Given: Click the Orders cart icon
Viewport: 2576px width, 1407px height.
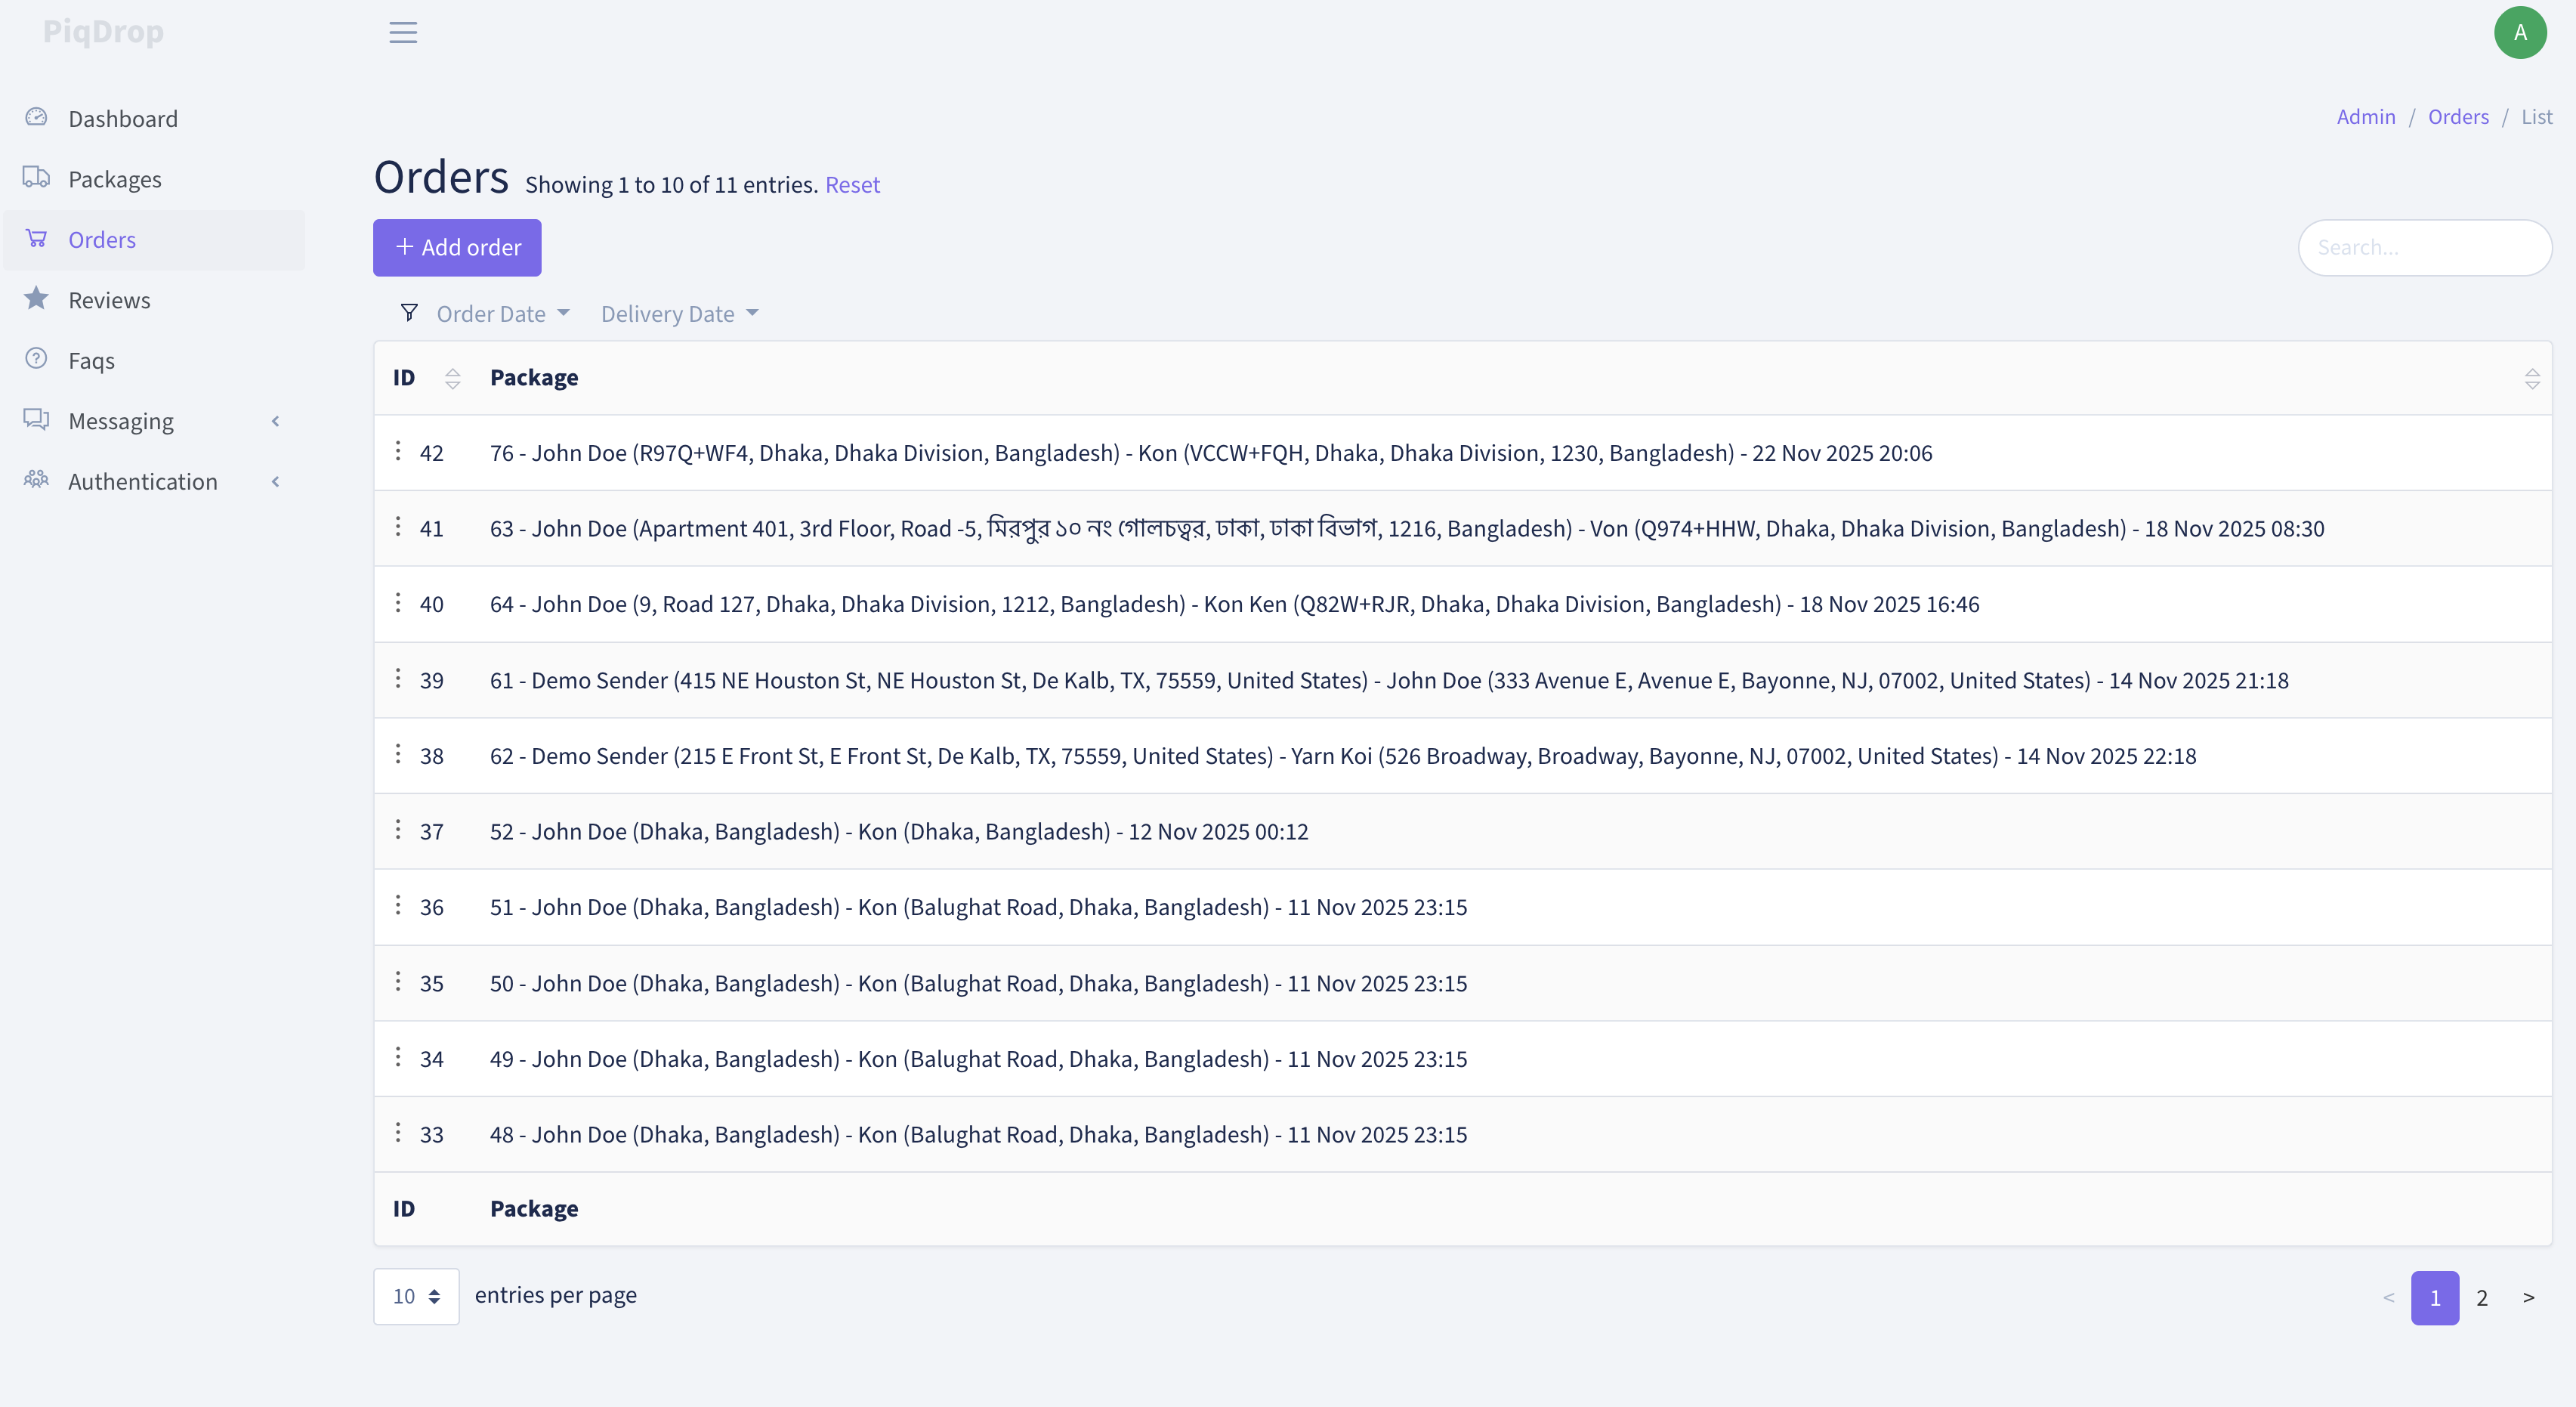Looking at the screenshot, I should coord(36,238).
